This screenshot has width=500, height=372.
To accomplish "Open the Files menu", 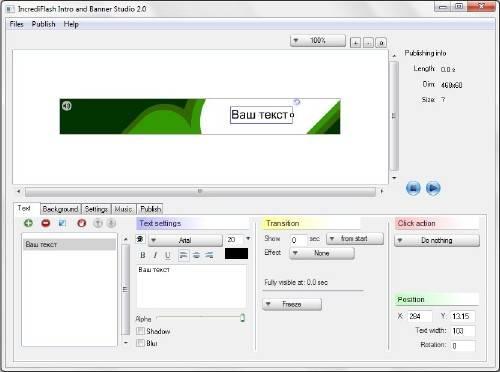I will [16, 24].
